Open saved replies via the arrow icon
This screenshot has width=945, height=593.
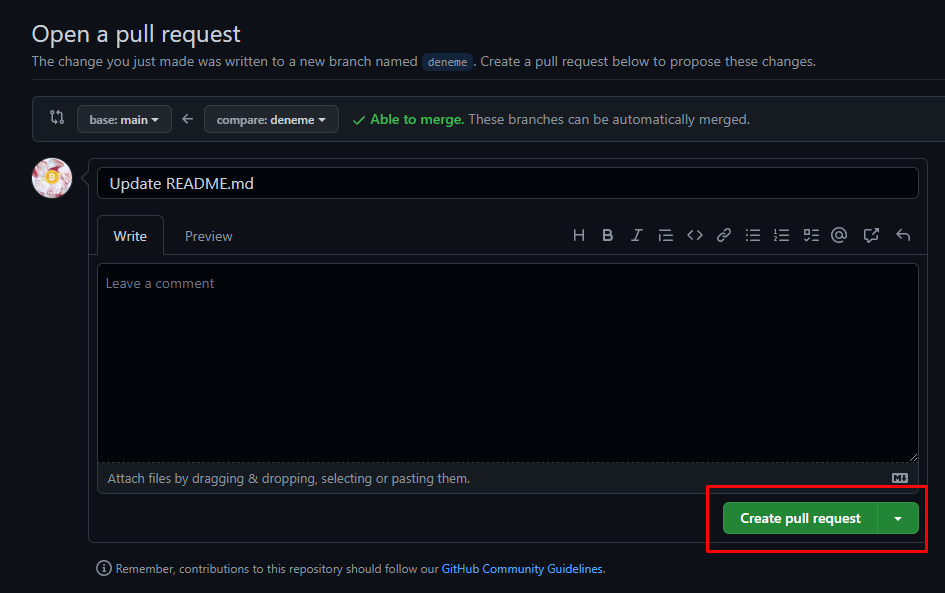pos(903,236)
